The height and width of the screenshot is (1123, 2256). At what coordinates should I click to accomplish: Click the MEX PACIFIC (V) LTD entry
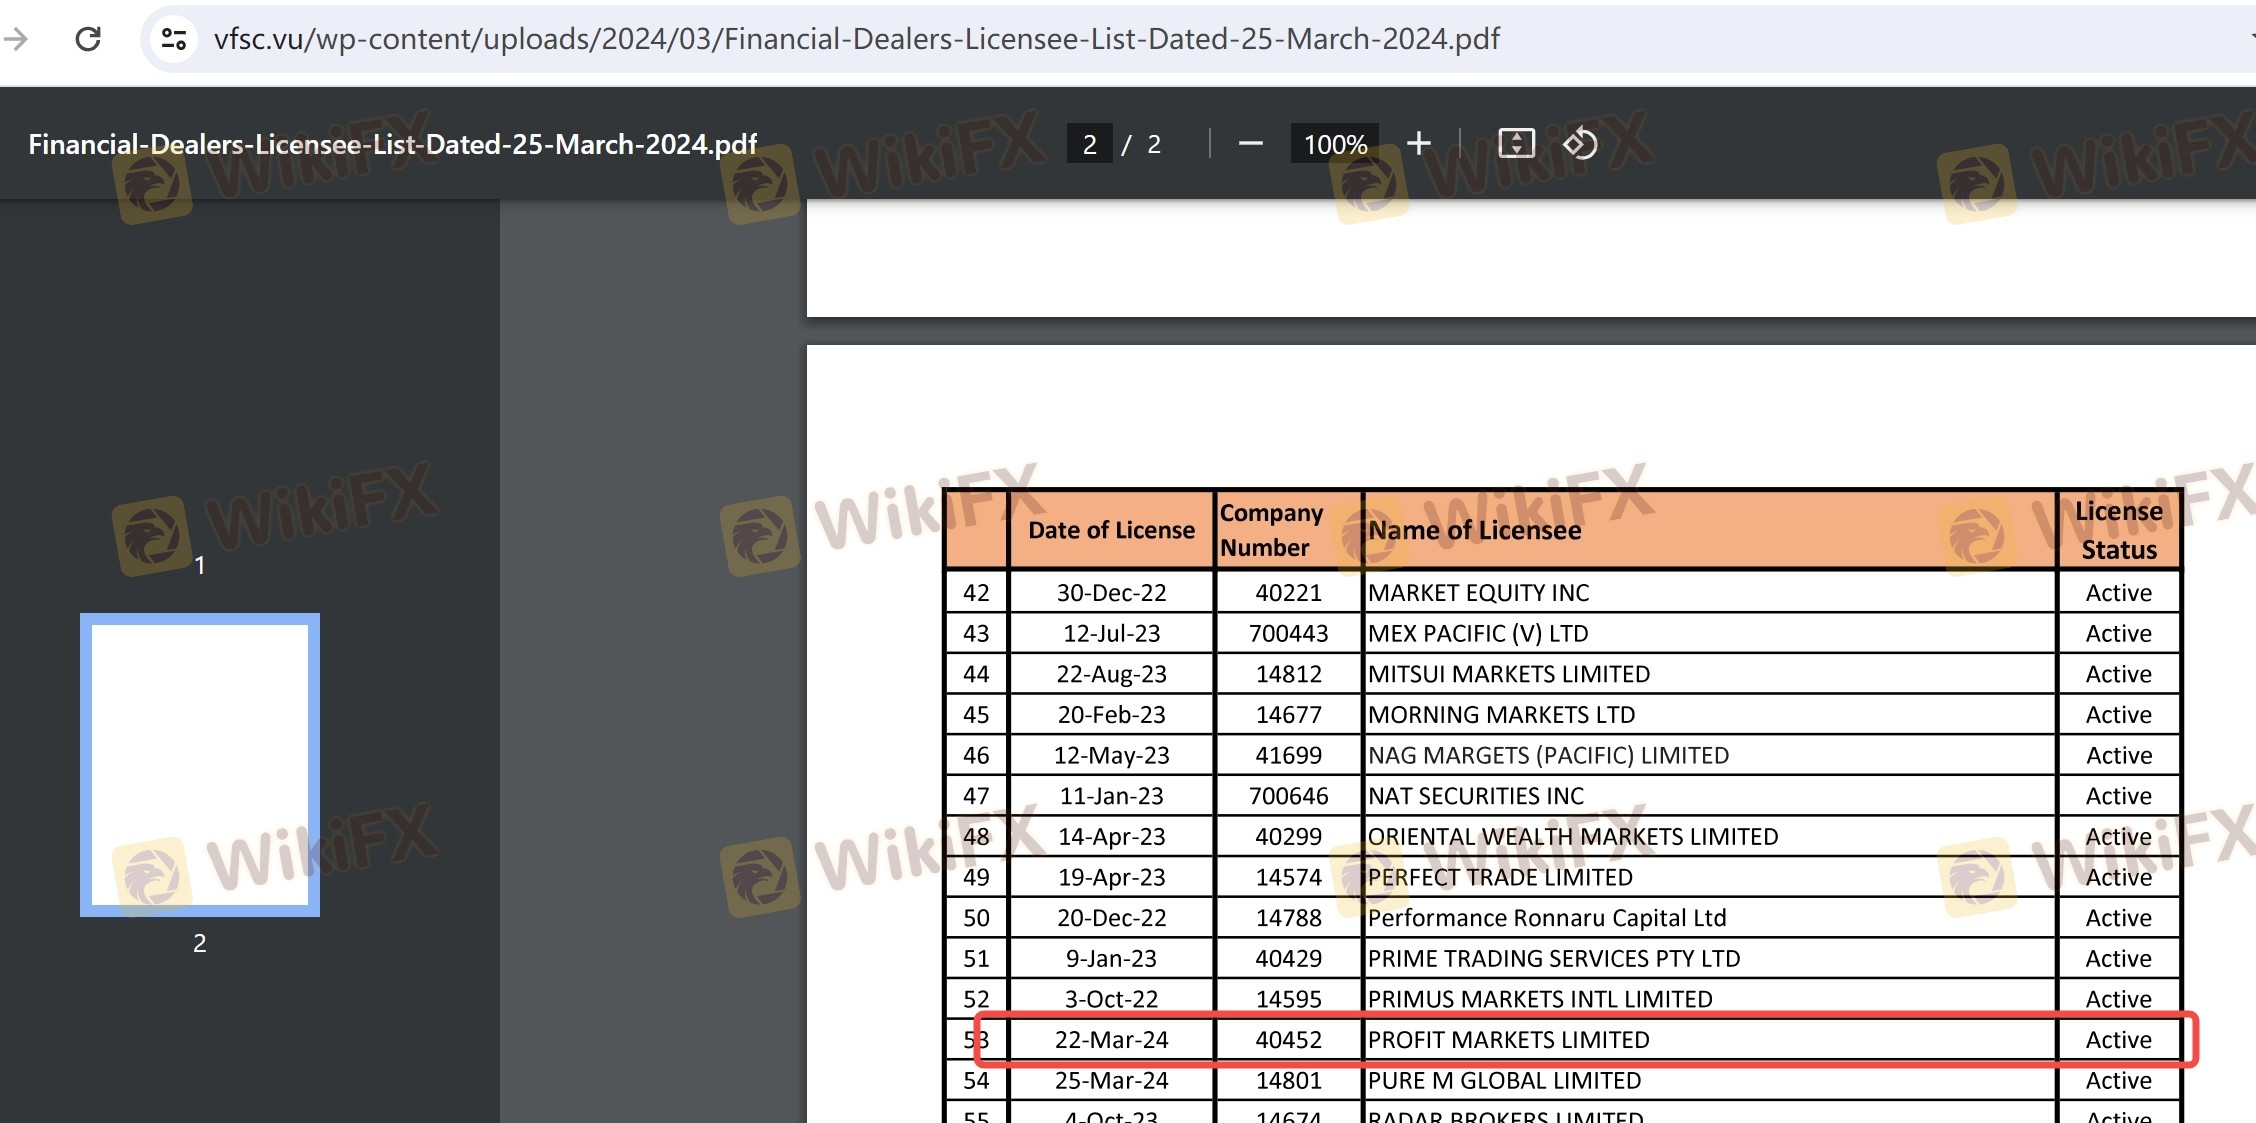[1477, 633]
